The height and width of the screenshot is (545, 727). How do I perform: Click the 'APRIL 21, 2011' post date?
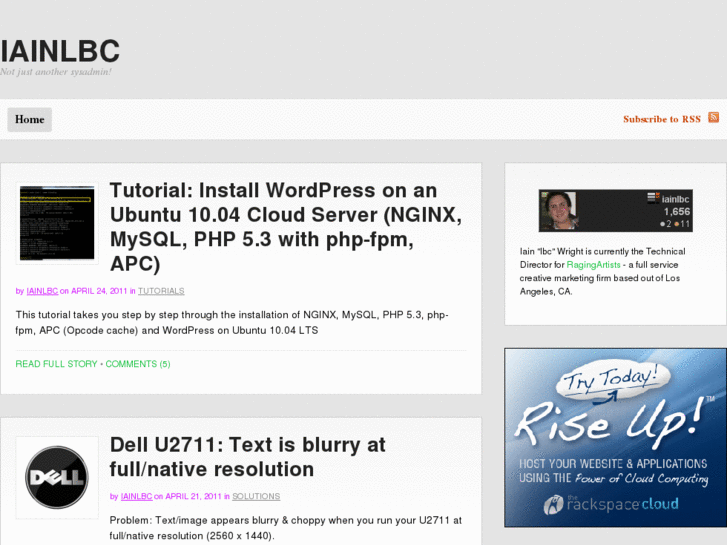pyautogui.click(x=193, y=496)
